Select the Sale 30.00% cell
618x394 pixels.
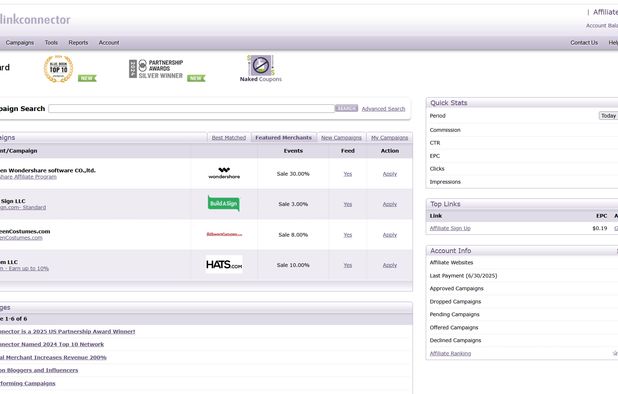tap(293, 174)
